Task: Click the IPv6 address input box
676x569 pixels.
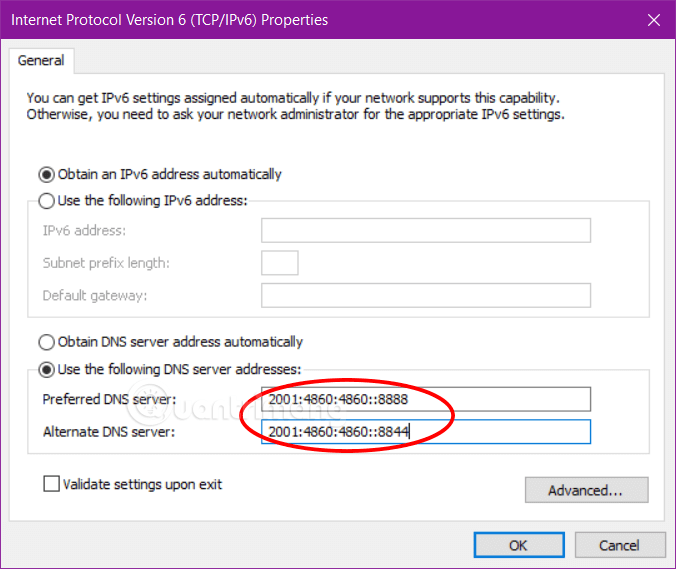Action: point(425,231)
